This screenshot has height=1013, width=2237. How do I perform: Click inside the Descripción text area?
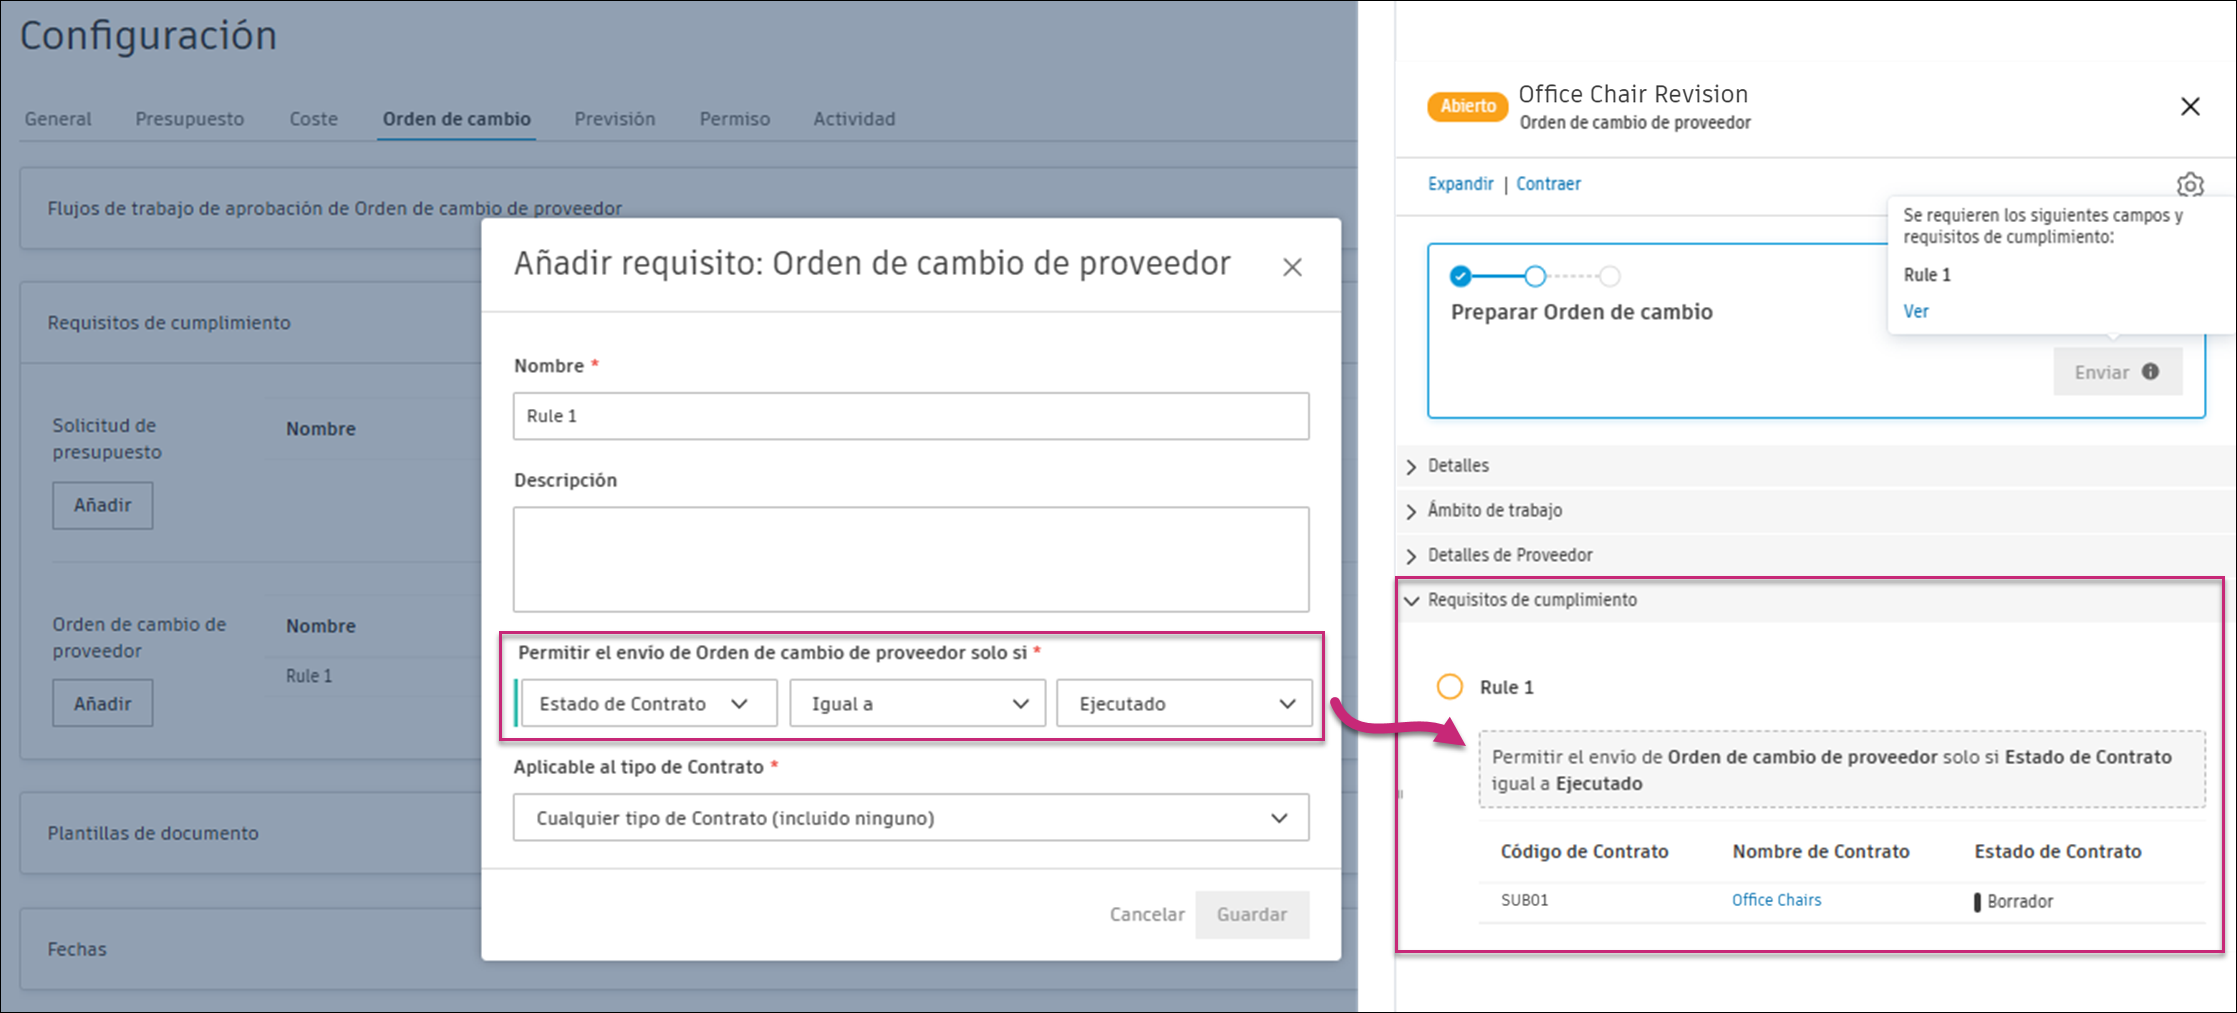[x=910, y=558]
